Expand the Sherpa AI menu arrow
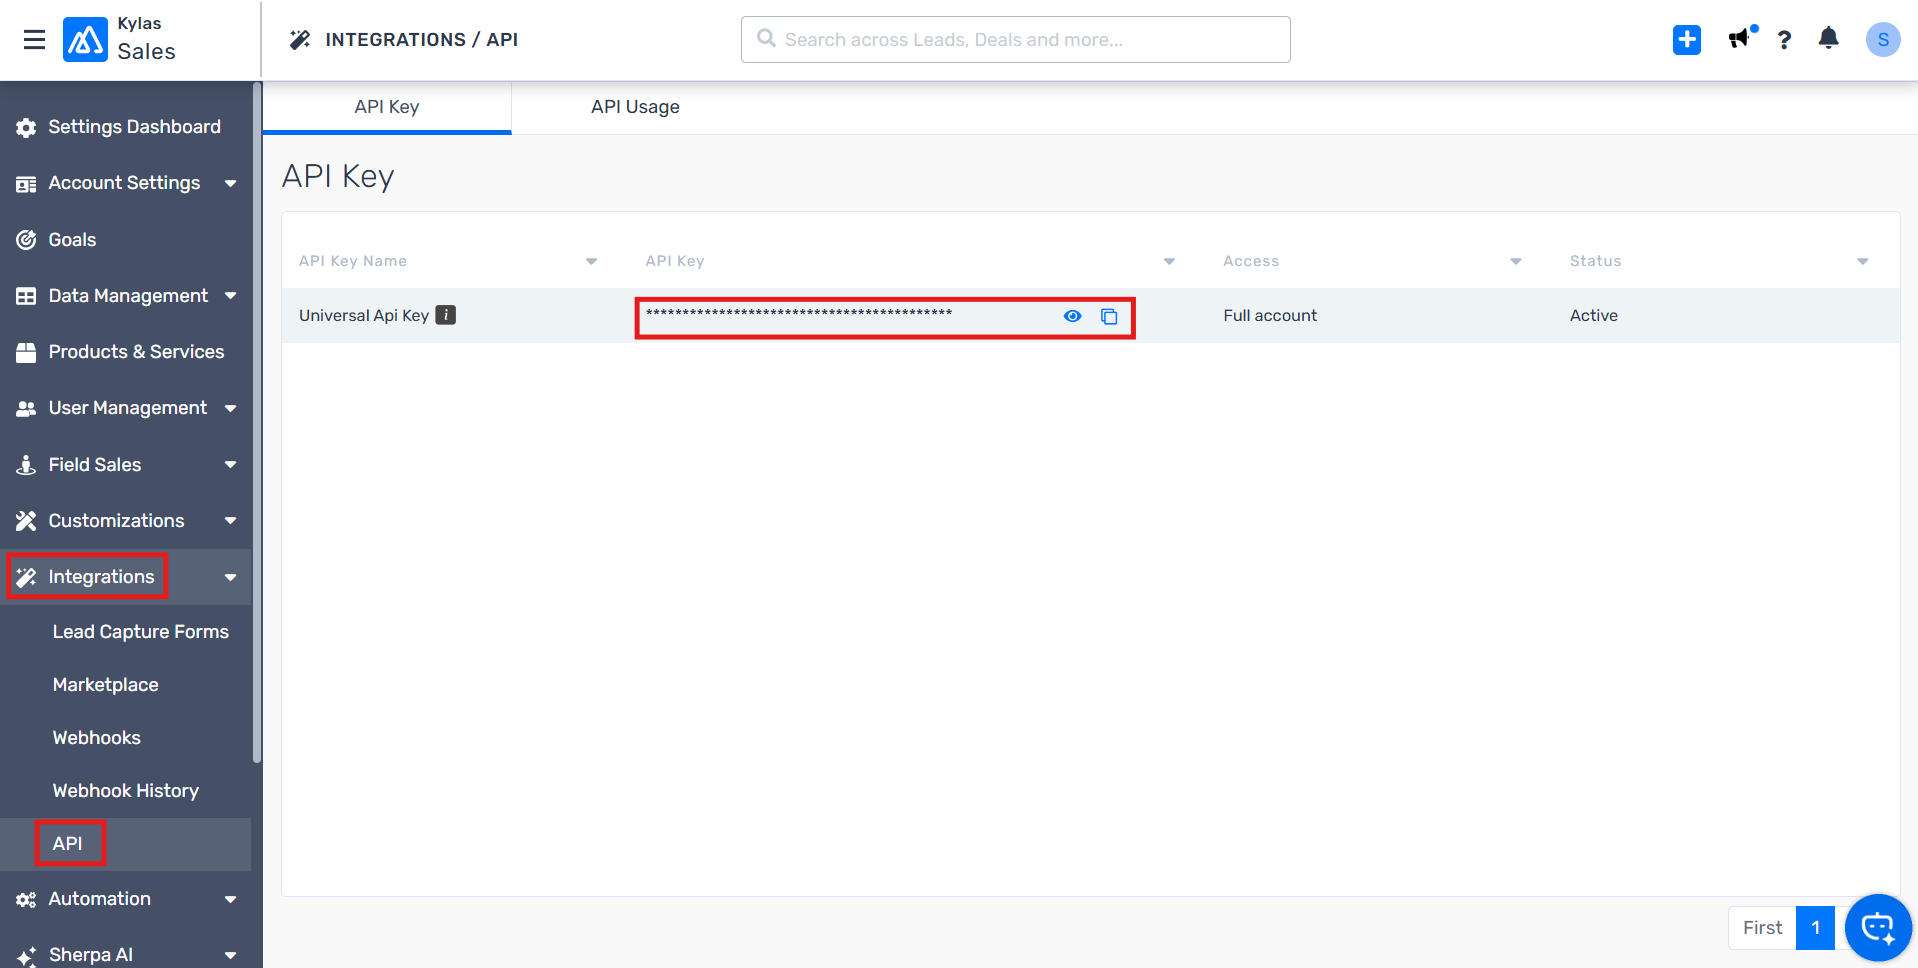This screenshot has width=1918, height=968. click(231, 955)
